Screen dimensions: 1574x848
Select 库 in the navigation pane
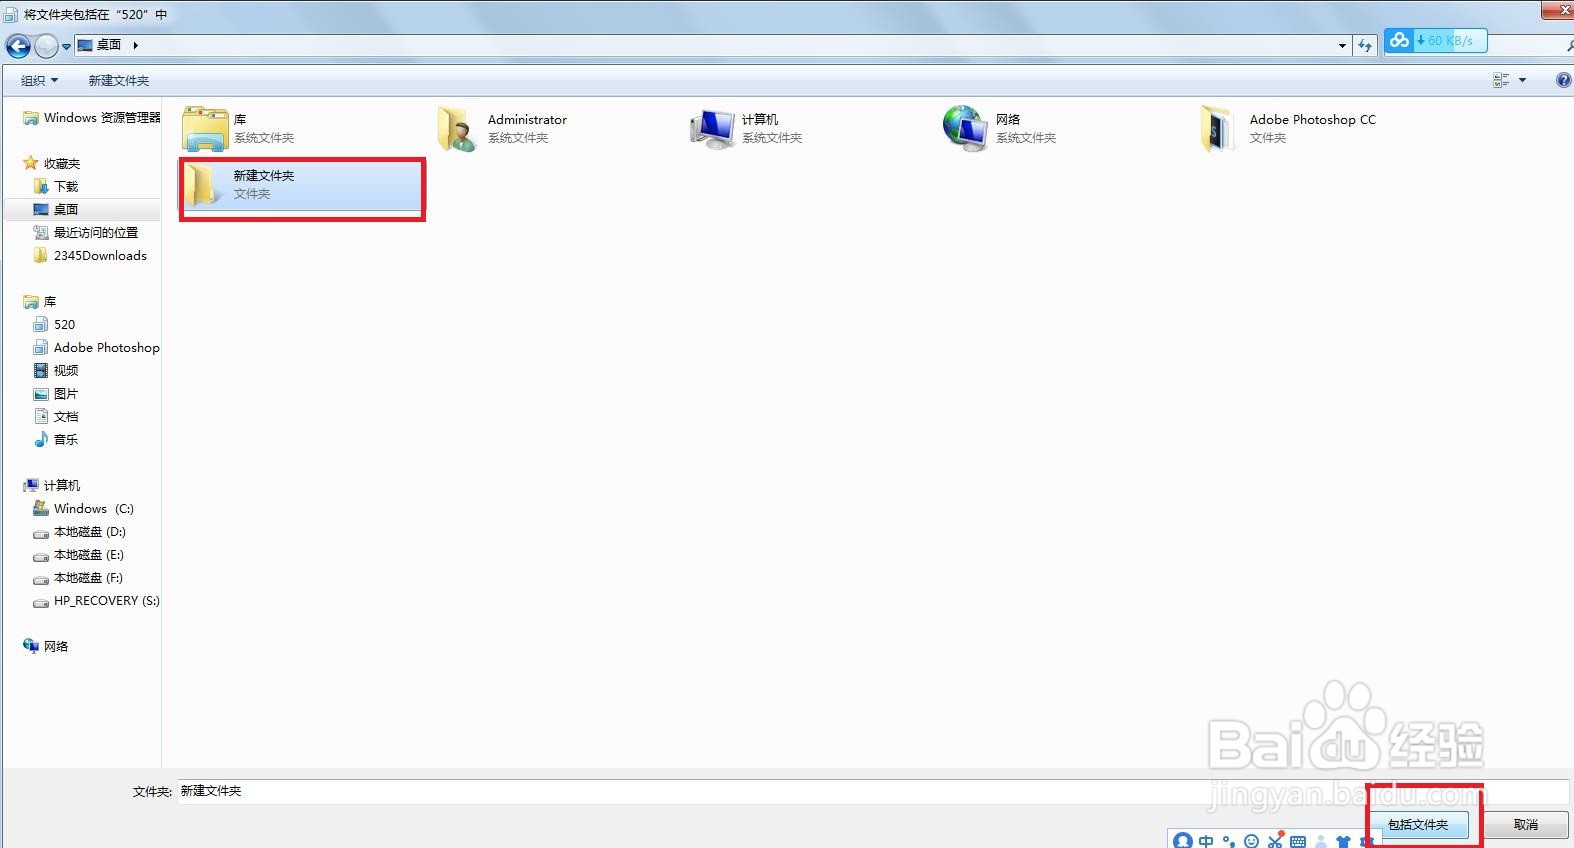click(x=40, y=301)
